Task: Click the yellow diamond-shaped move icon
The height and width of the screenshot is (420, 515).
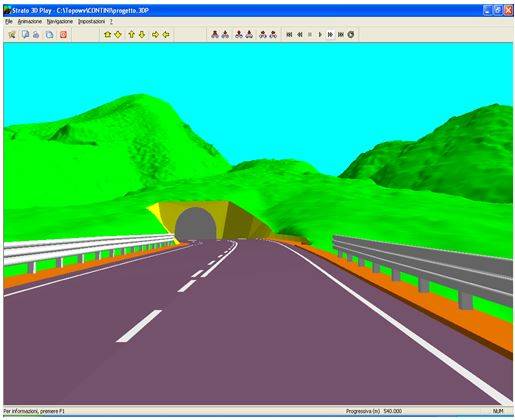Action: pos(118,34)
